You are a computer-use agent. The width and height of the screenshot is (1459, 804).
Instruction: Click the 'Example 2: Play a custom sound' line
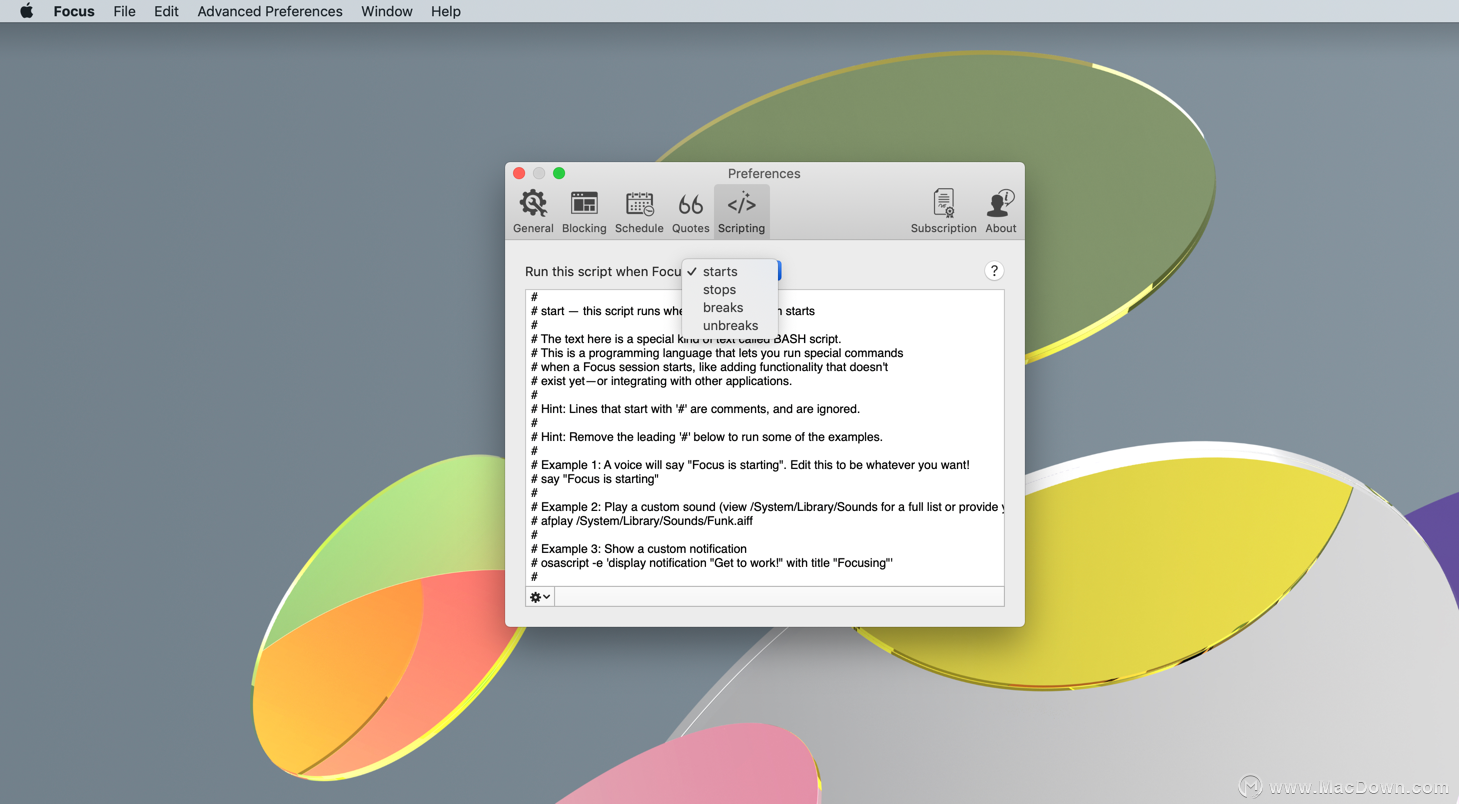[767, 507]
